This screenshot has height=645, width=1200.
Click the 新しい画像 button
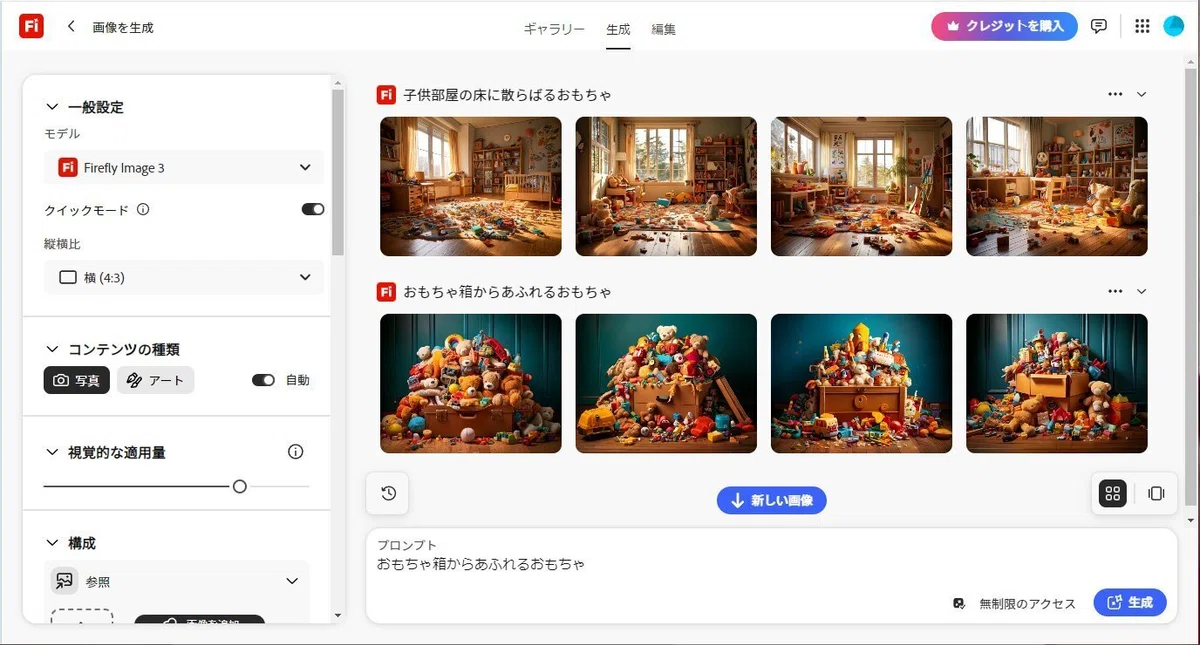(772, 500)
